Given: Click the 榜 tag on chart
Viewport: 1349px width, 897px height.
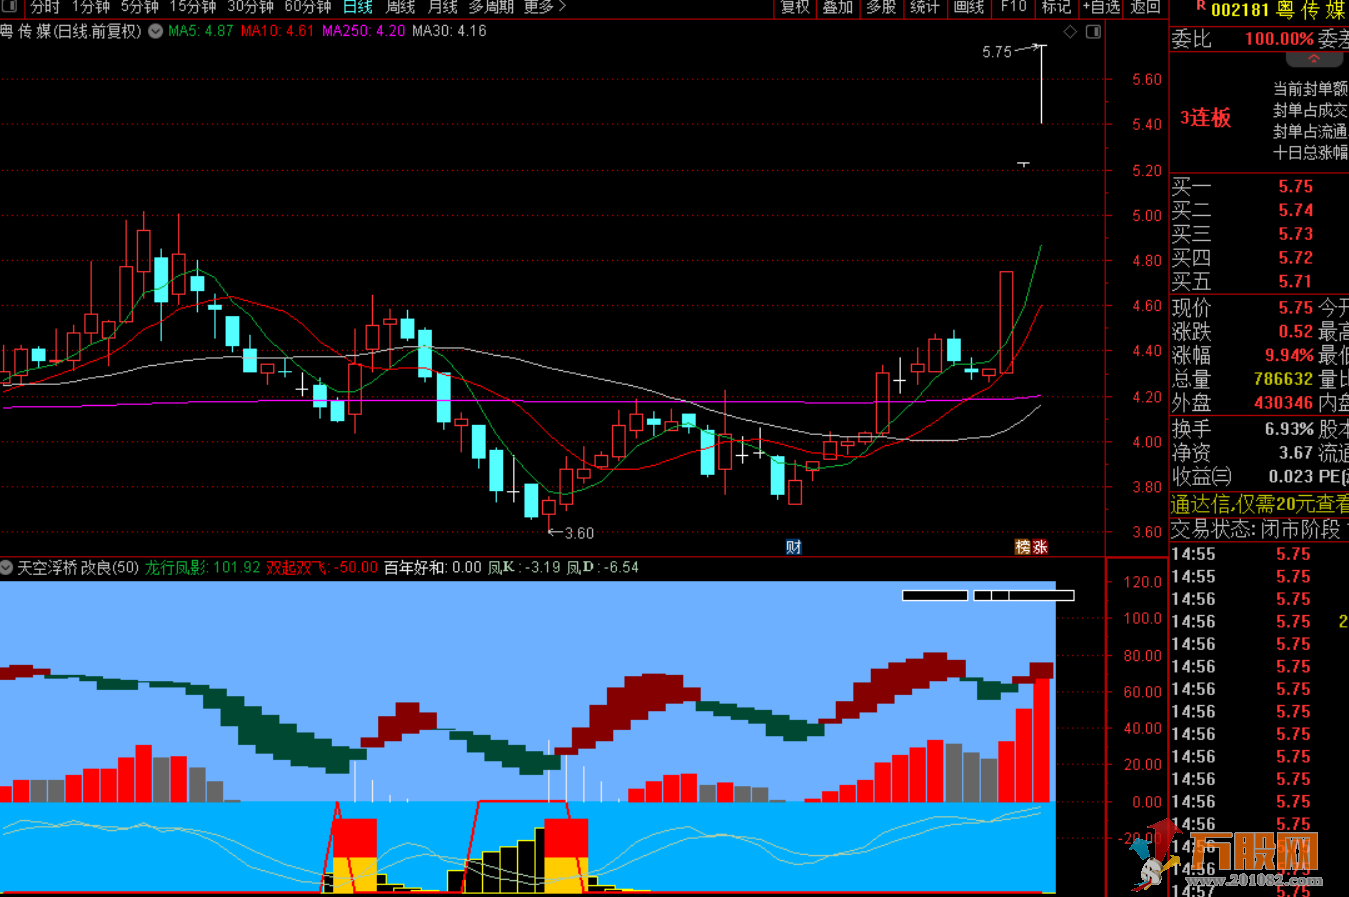Looking at the screenshot, I should click(x=1022, y=546).
